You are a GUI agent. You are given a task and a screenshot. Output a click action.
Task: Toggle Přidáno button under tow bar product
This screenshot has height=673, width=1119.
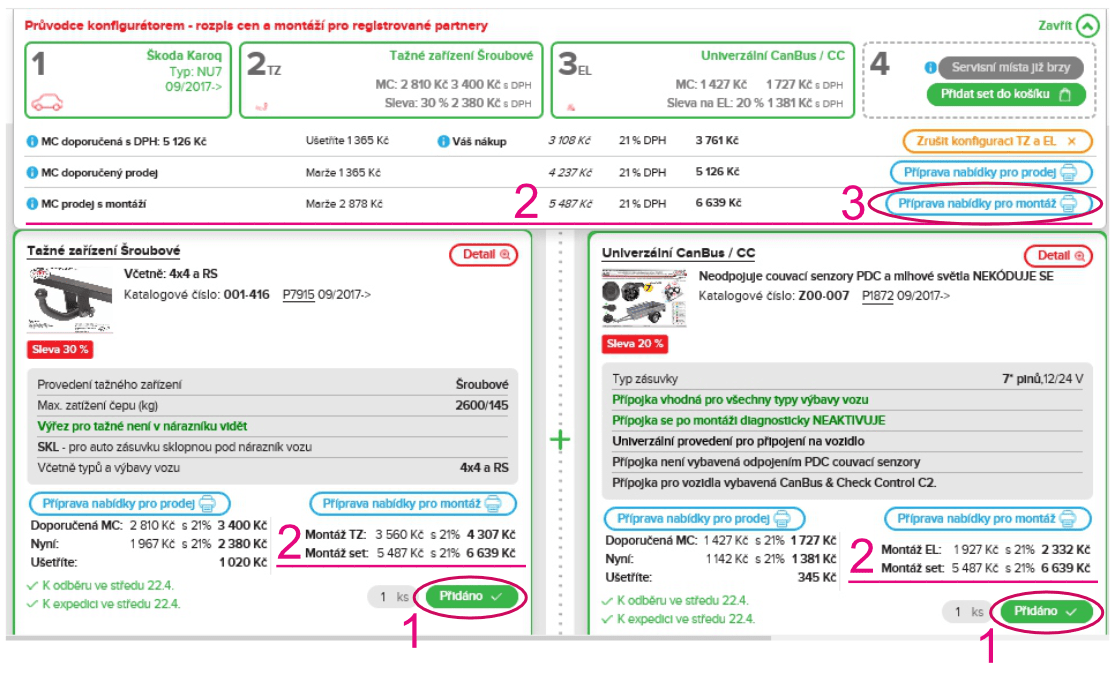[x=472, y=596]
